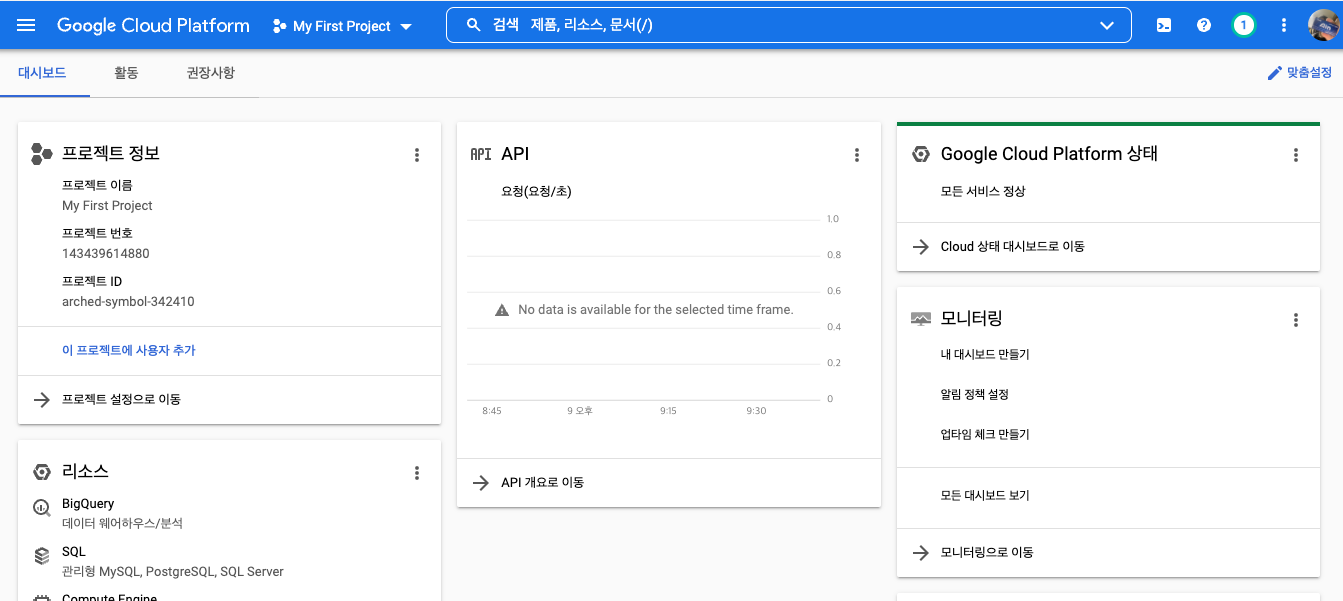Open notifications badge showing 1

[1244, 26]
